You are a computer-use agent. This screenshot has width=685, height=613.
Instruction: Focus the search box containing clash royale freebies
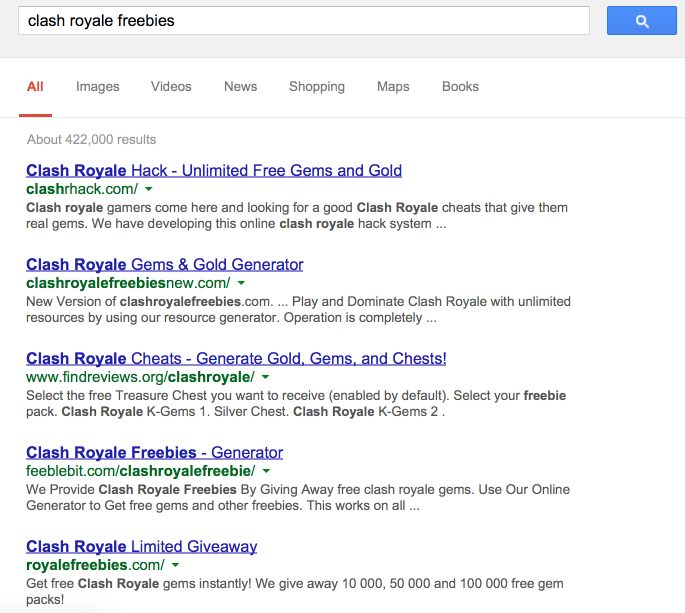click(304, 21)
